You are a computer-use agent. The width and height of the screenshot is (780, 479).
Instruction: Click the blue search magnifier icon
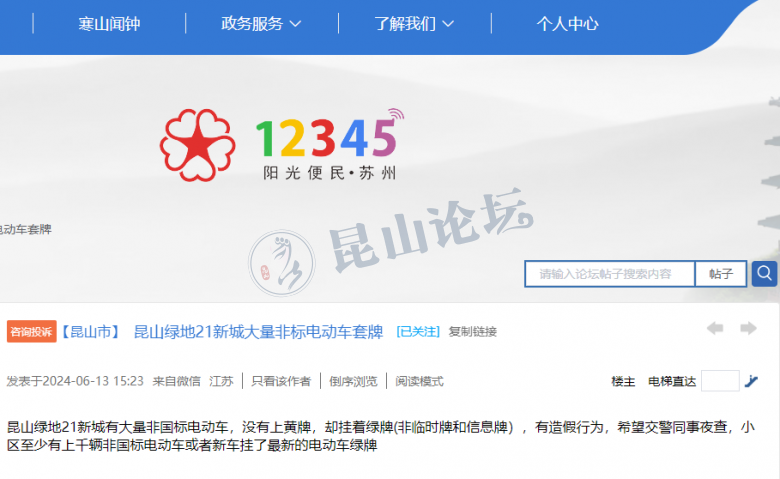tap(764, 274)
